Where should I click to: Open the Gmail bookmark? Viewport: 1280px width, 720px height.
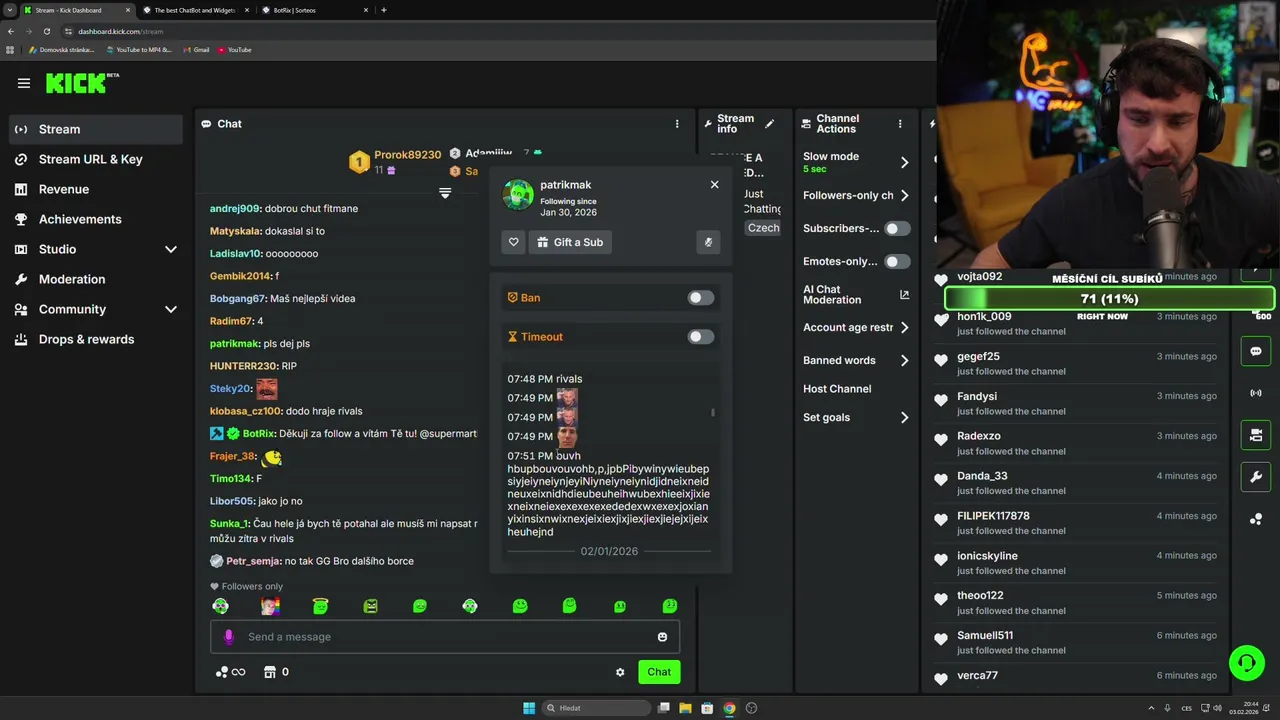click(197, 49)
